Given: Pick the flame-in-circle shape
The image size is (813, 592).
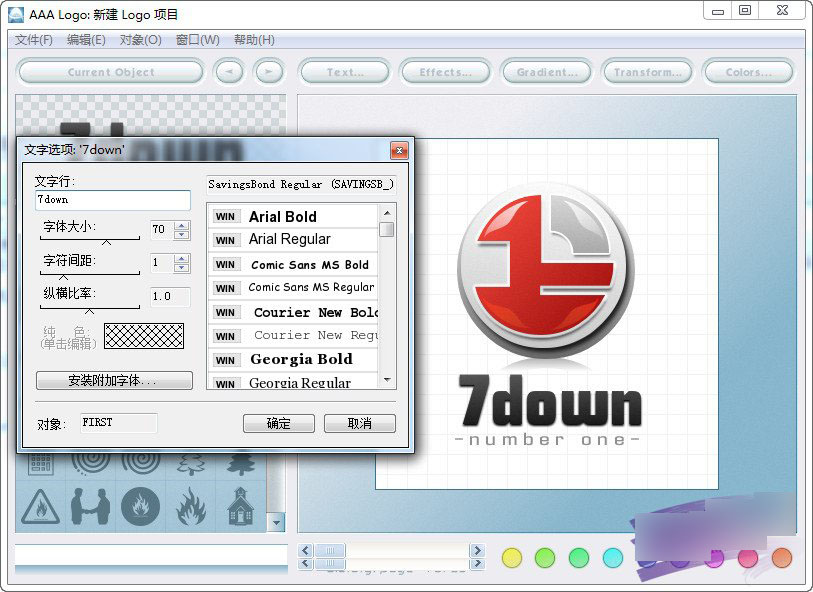Looking at the screenshot, I should click(x=140, y=506).
